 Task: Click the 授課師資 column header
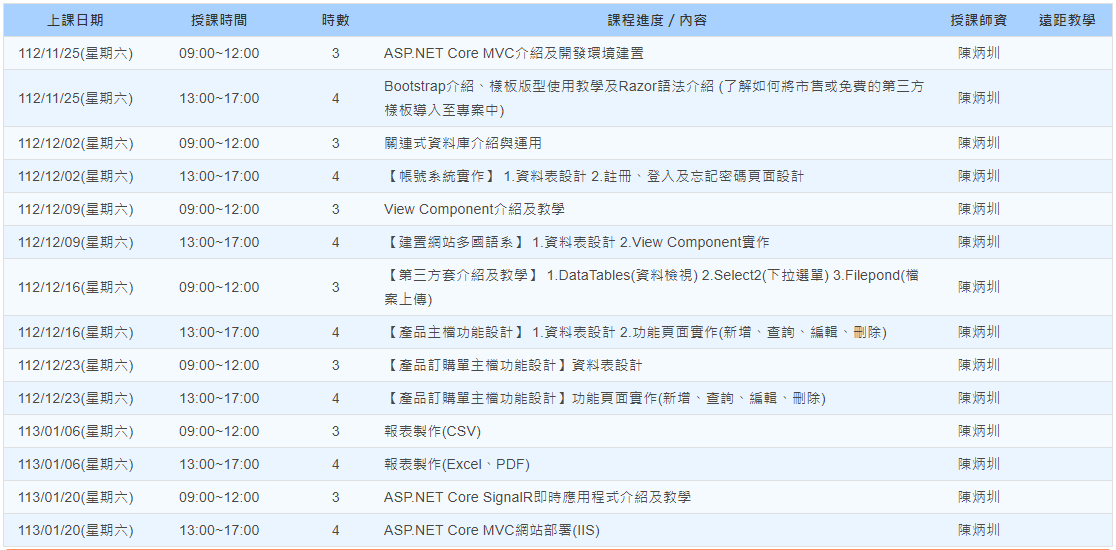point(978,20)
